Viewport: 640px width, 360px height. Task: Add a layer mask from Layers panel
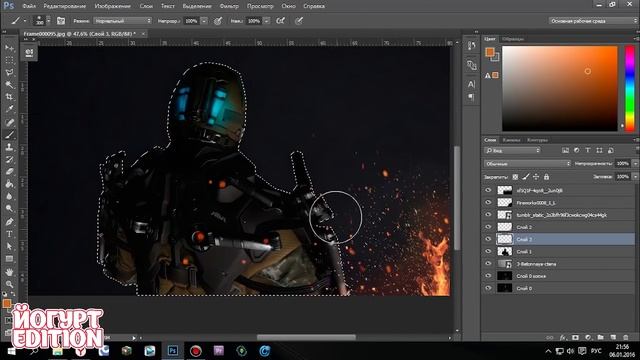tap(575, 338)
